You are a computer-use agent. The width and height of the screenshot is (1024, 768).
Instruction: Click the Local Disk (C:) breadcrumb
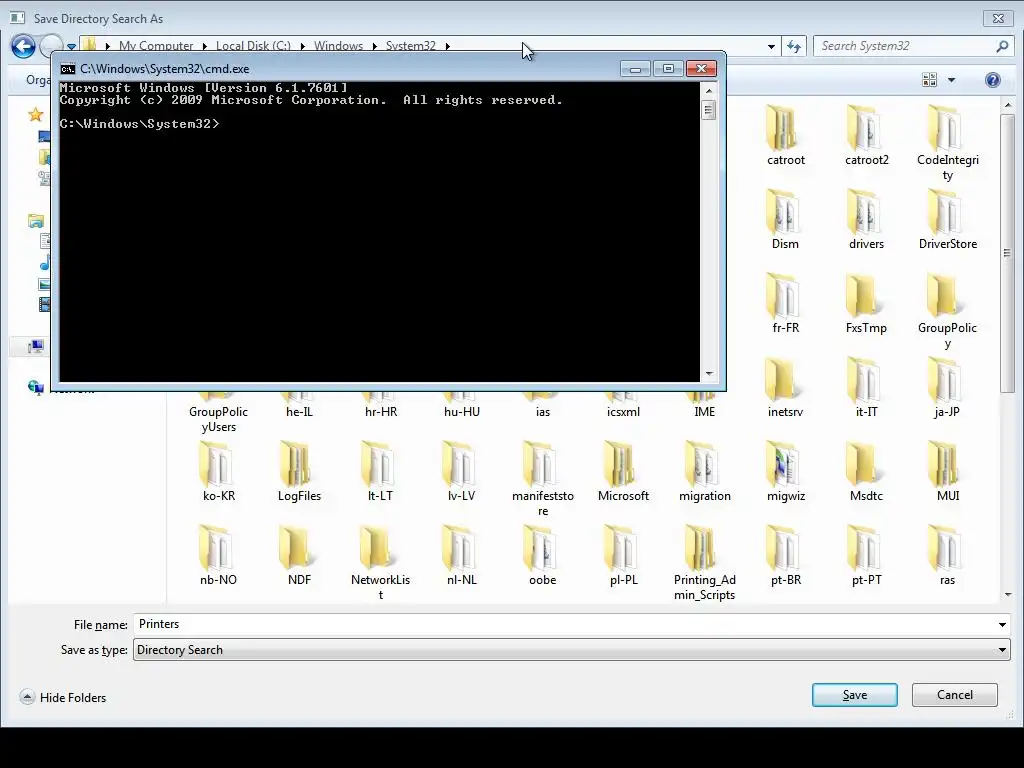pos(253,46)
